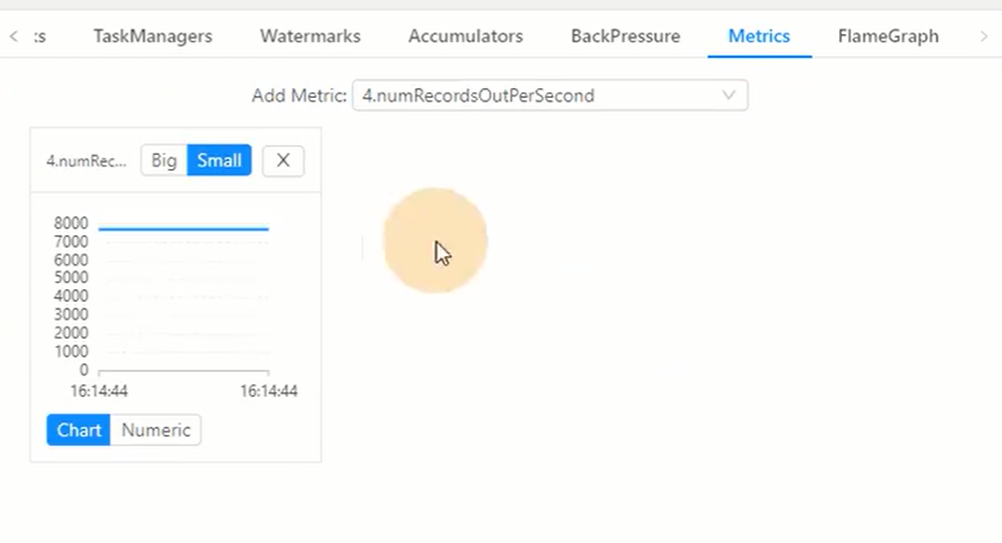View the BackPressure tab
This screenshot has width=1002, height=543.
(x=625, y=37)
